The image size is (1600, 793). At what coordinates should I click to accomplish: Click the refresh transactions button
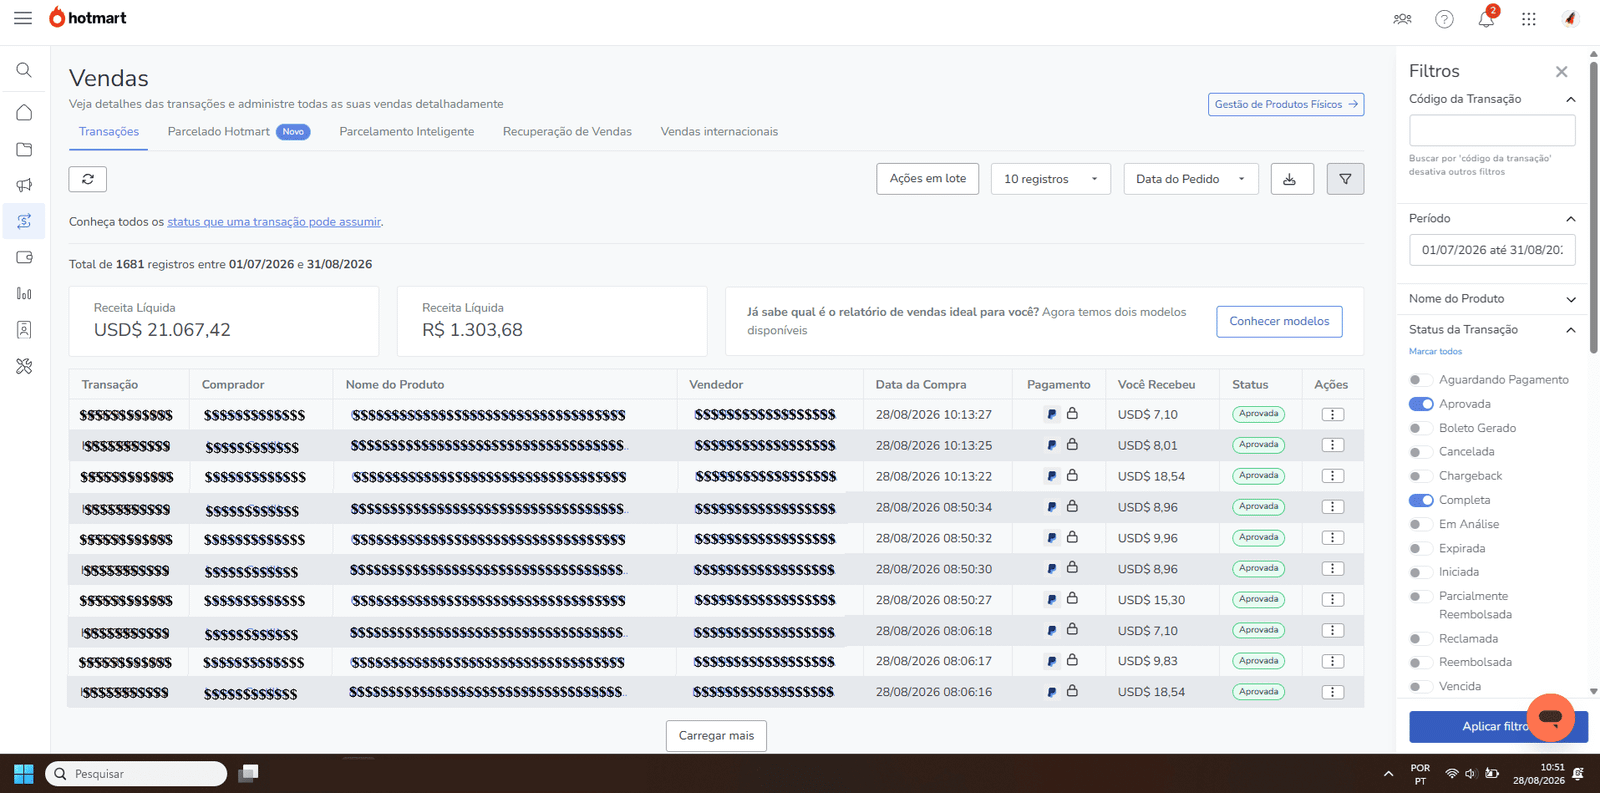click(88, 179)
